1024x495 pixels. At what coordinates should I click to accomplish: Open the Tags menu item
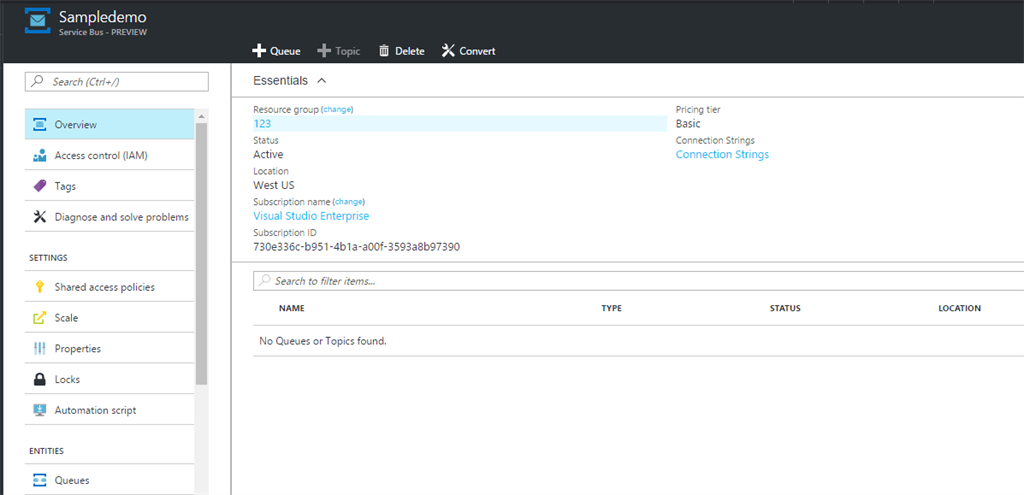[x=110, y=186]
